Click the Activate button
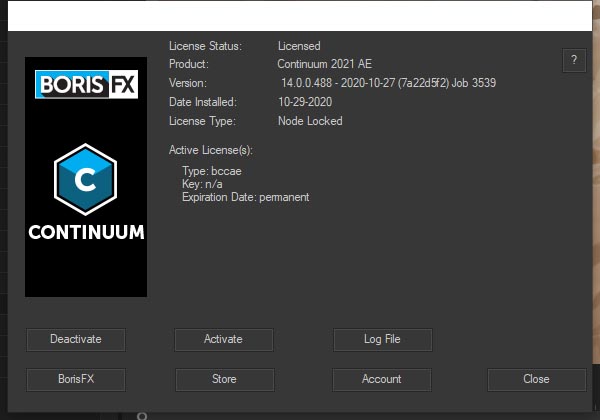Image resolution: width=600 pixels, height=420 pixels. pyautogui.click(x=224, y=339)
